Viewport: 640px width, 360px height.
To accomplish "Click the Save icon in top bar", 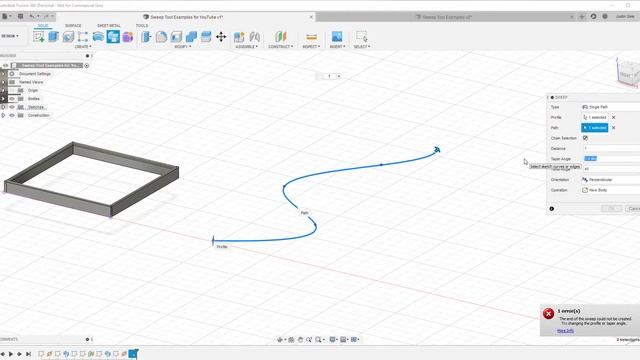I will point(20,16).
